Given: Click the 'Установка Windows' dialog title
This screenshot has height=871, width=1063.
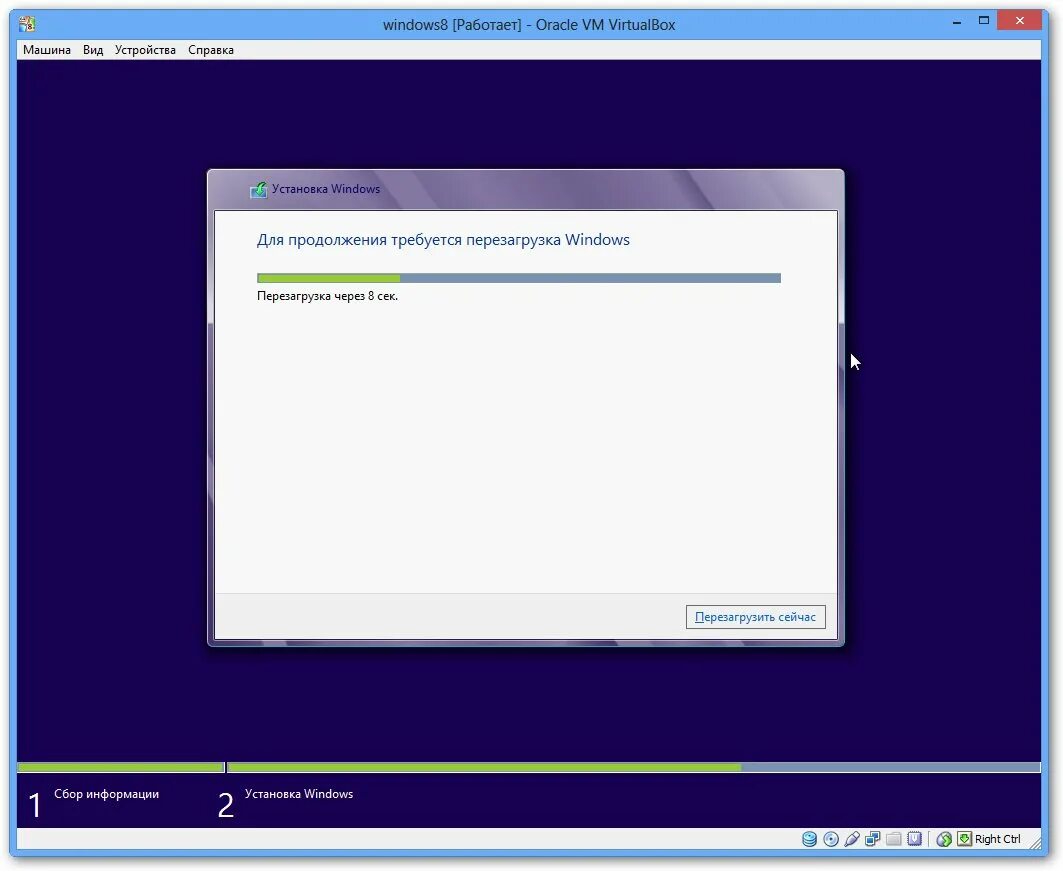Looking at the screenshot, I should pyautogui.click(x=326, y=189).
